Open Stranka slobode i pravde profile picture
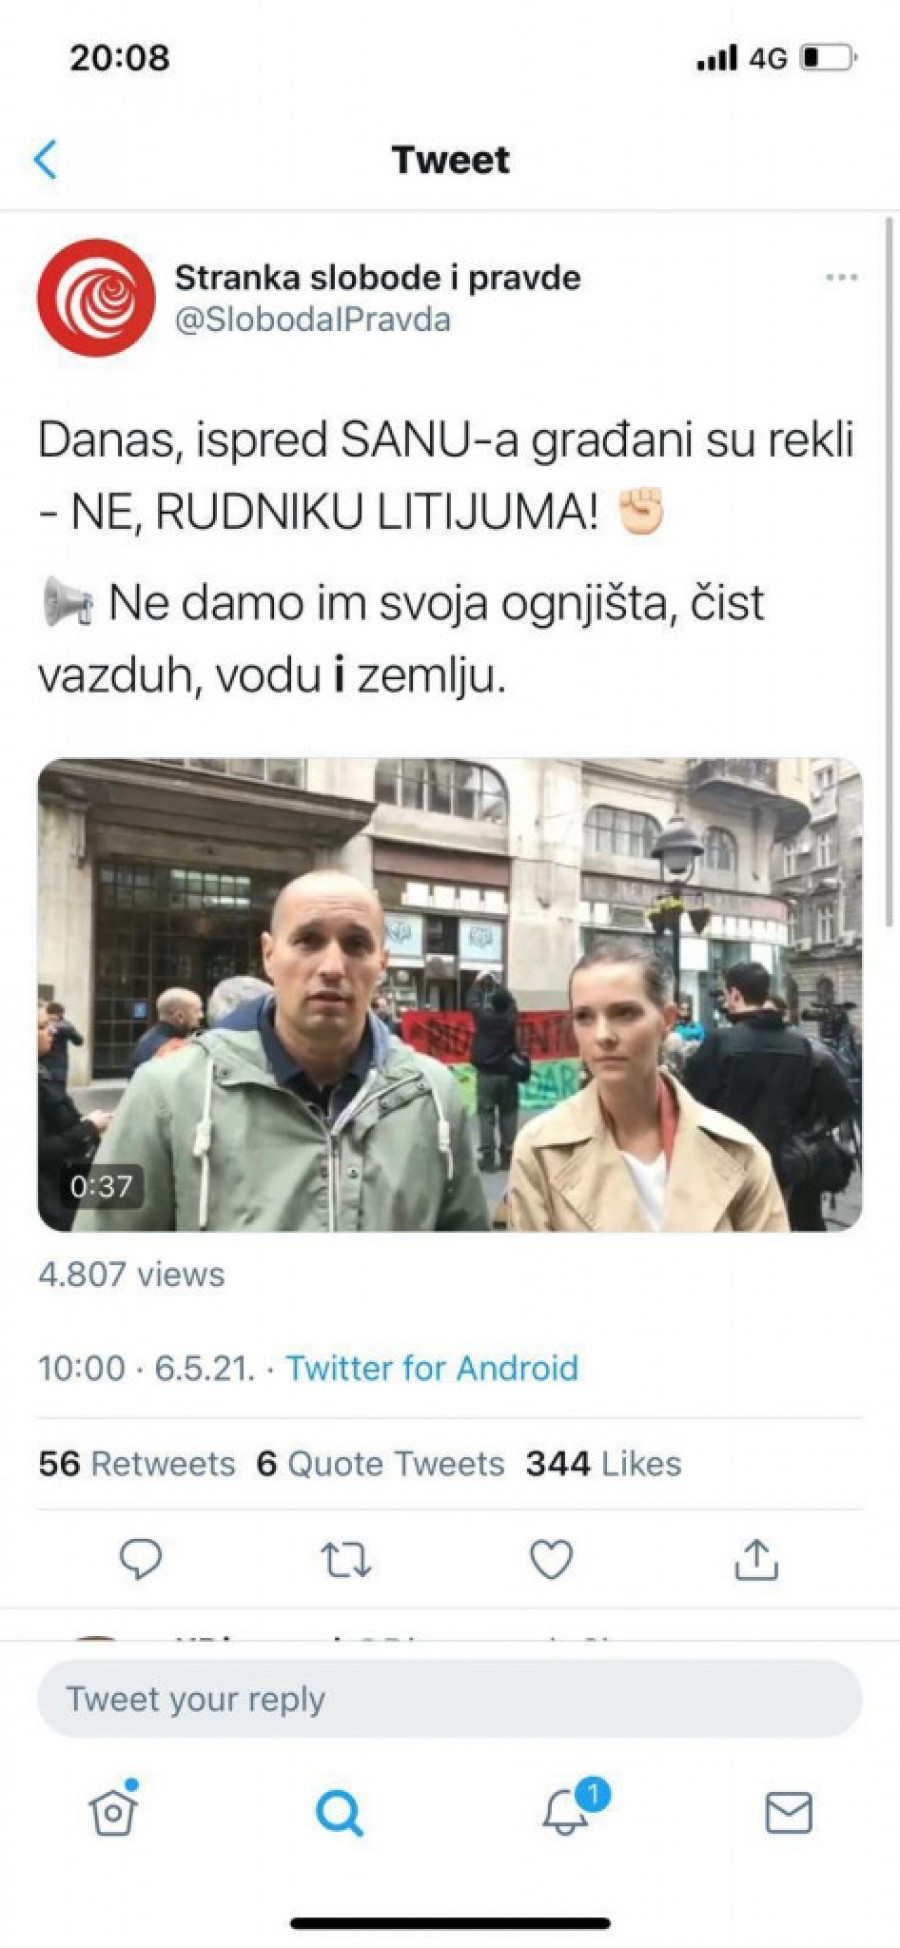 point(96,297)
